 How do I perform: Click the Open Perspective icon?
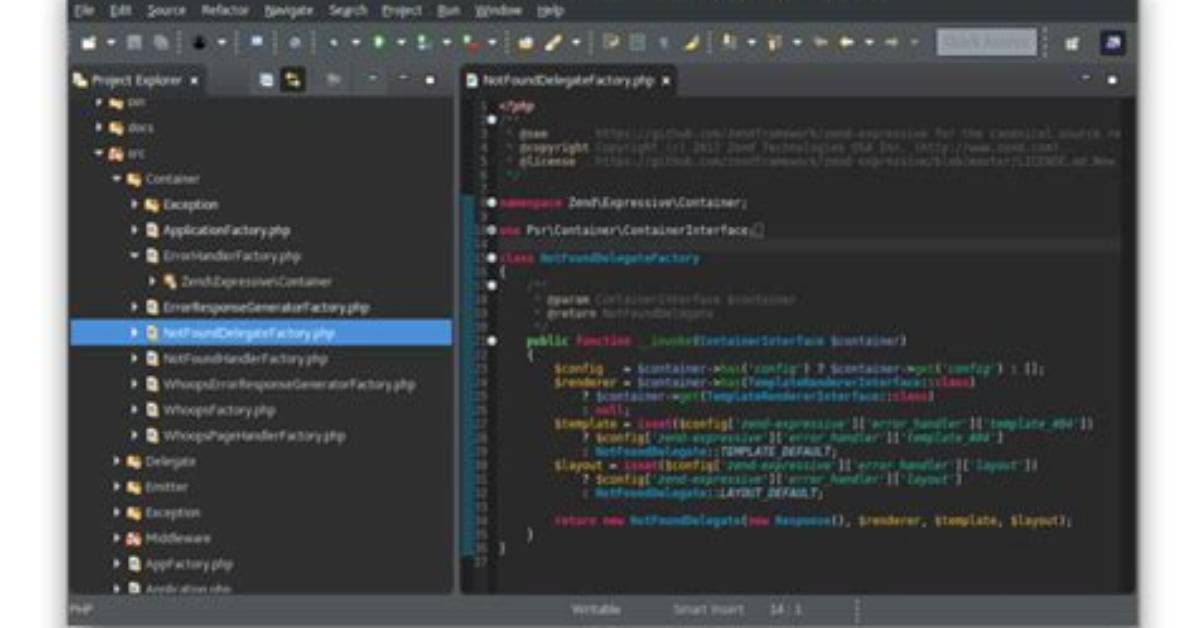click(x=1072, y=43)
